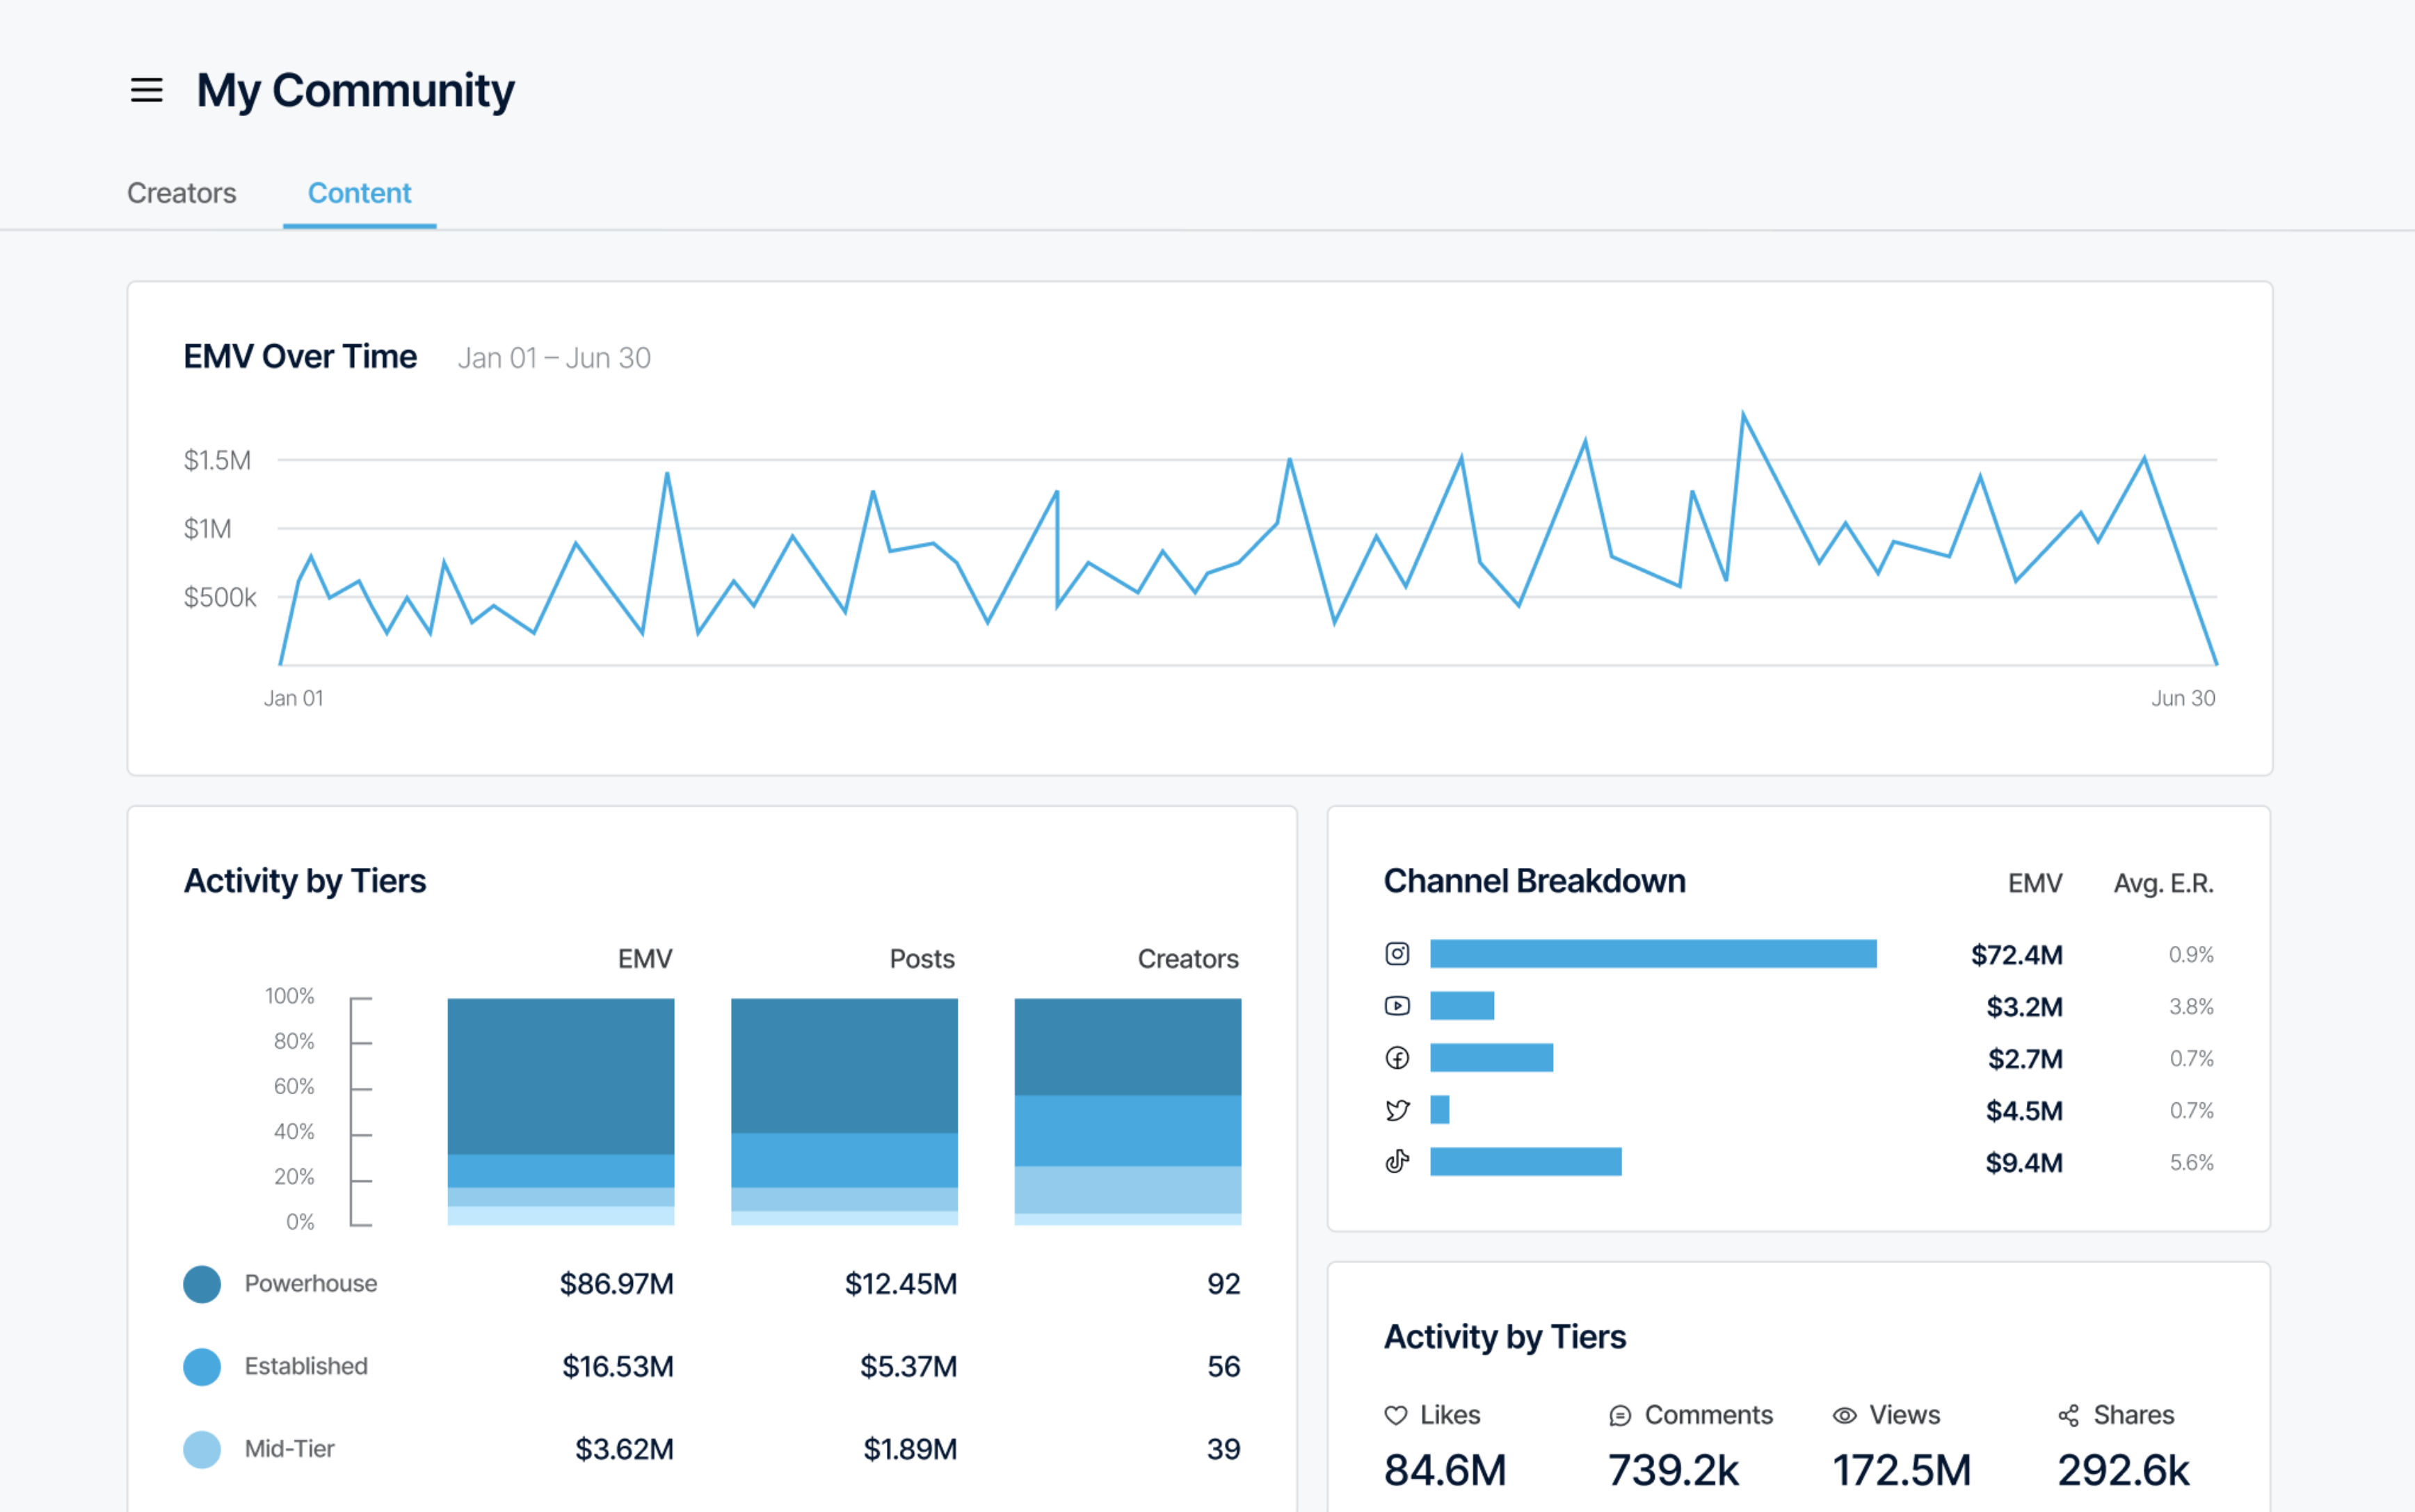Click the $9.4M TikTok EMV value

[2024, 1163]
